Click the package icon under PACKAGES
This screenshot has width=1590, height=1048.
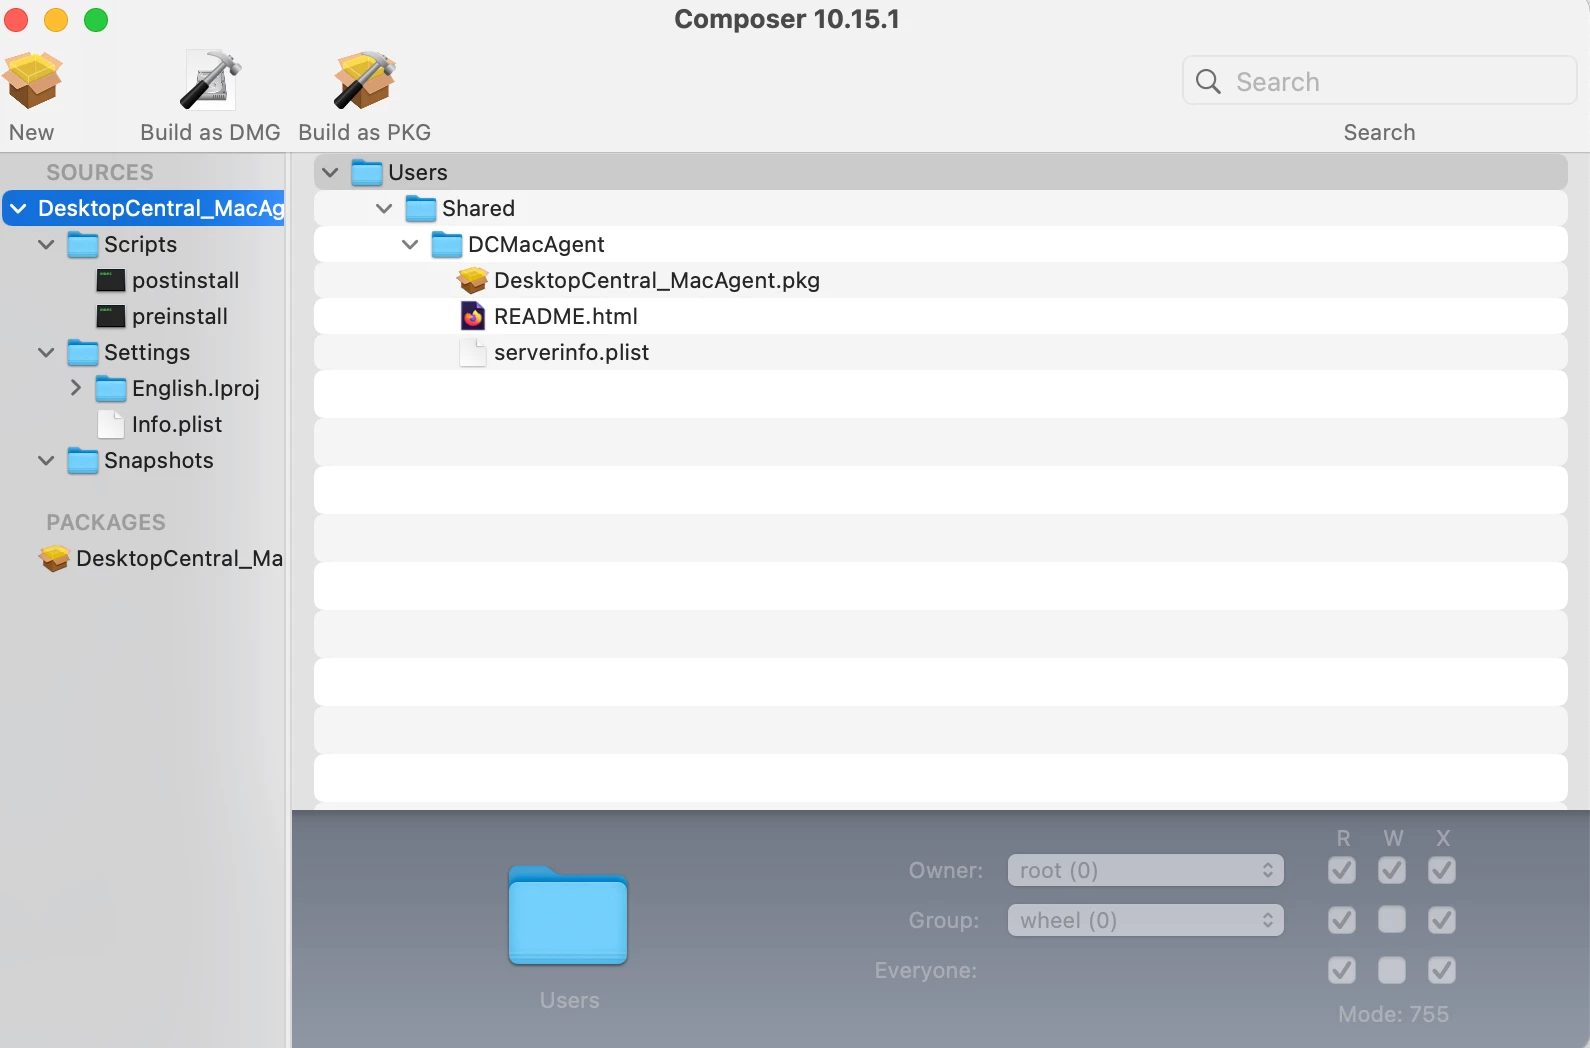click(x=55, y=558)
